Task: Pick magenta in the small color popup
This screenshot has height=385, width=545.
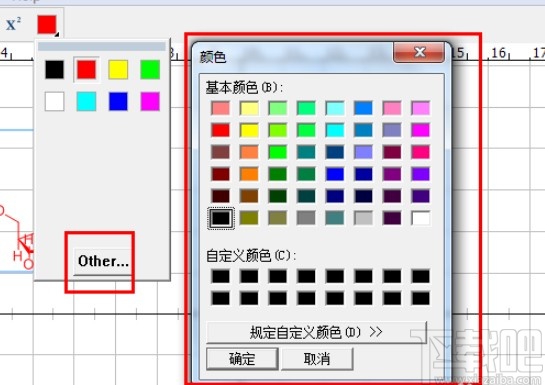Action: click(x=150, y=101)
